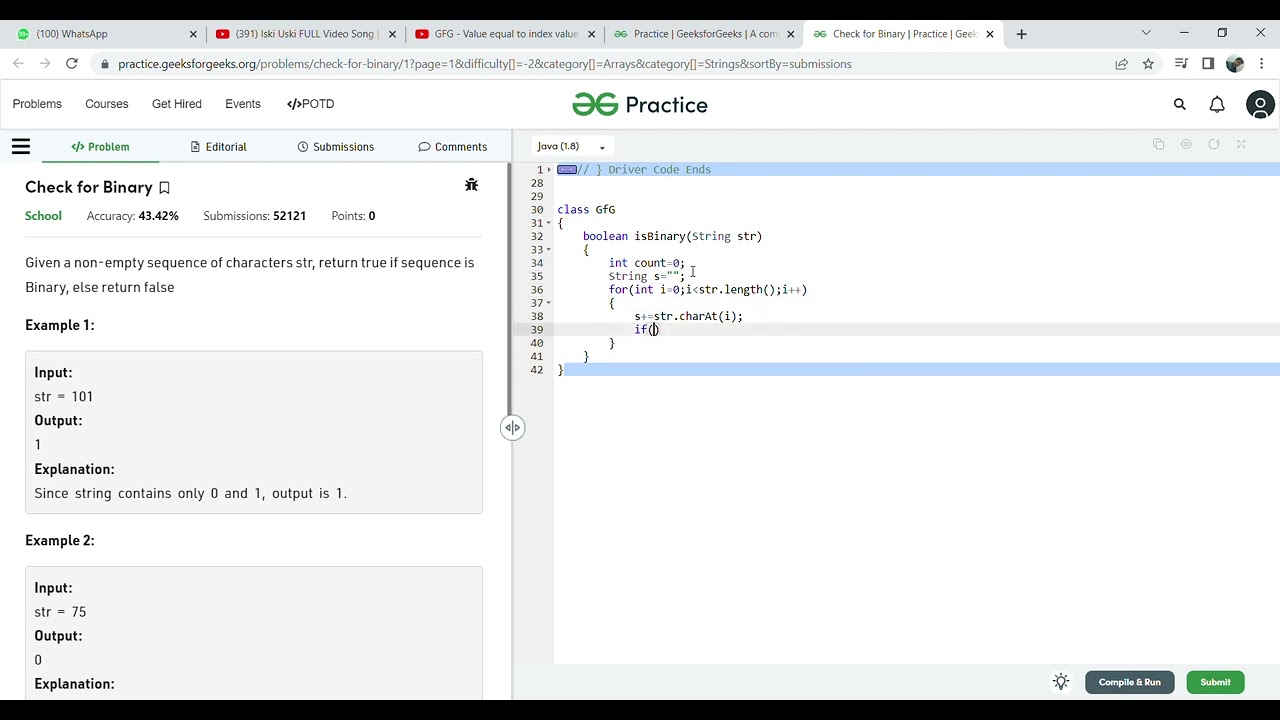Open the notifications bell
This screenshot has width=1280, height=720.
coord(1217,104)
